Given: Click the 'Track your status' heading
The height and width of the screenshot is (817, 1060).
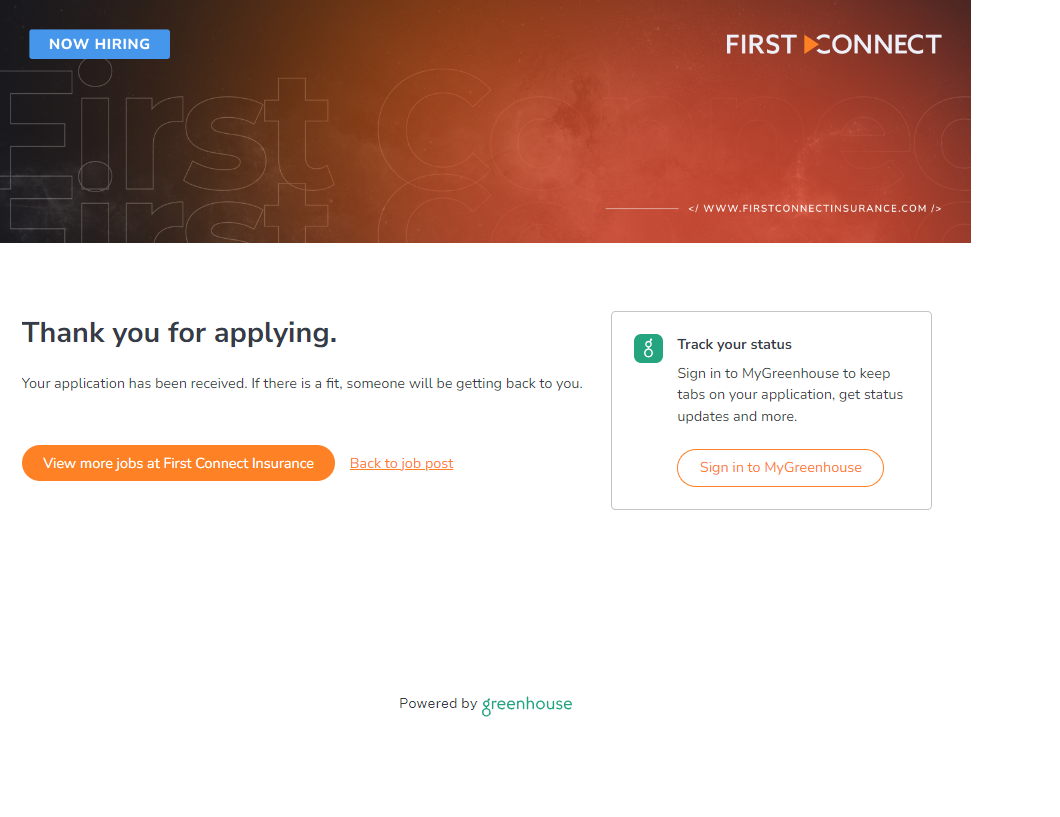Looking at the screenshot, I should point(734,344).
